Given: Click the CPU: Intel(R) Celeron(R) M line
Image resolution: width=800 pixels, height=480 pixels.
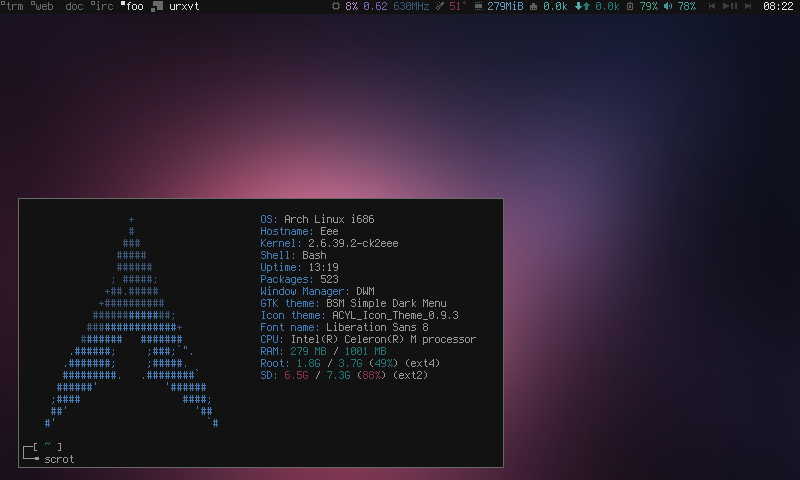Looking at the screenshot, I should click(368, 339).
